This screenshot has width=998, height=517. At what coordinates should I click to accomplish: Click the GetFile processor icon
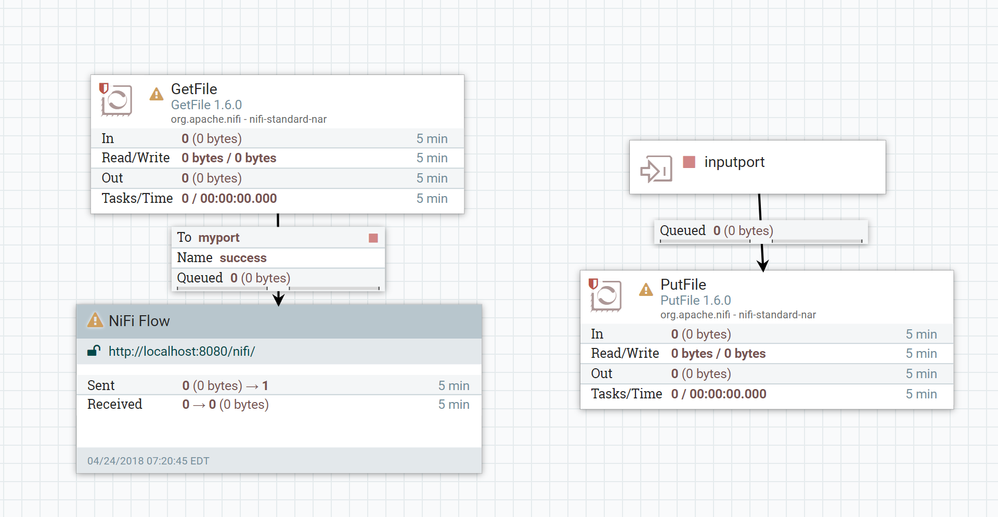pyautogui.click(x=116, y=99)
